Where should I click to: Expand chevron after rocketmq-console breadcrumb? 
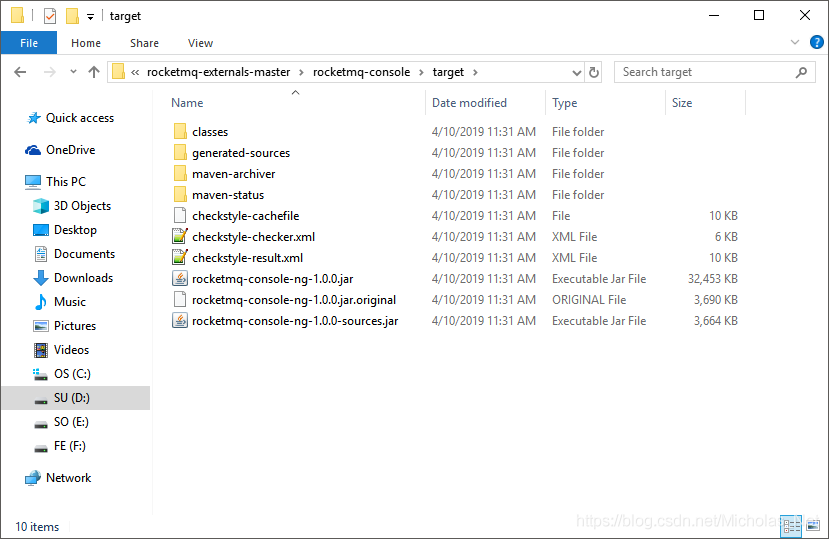(x=421, y=72)
